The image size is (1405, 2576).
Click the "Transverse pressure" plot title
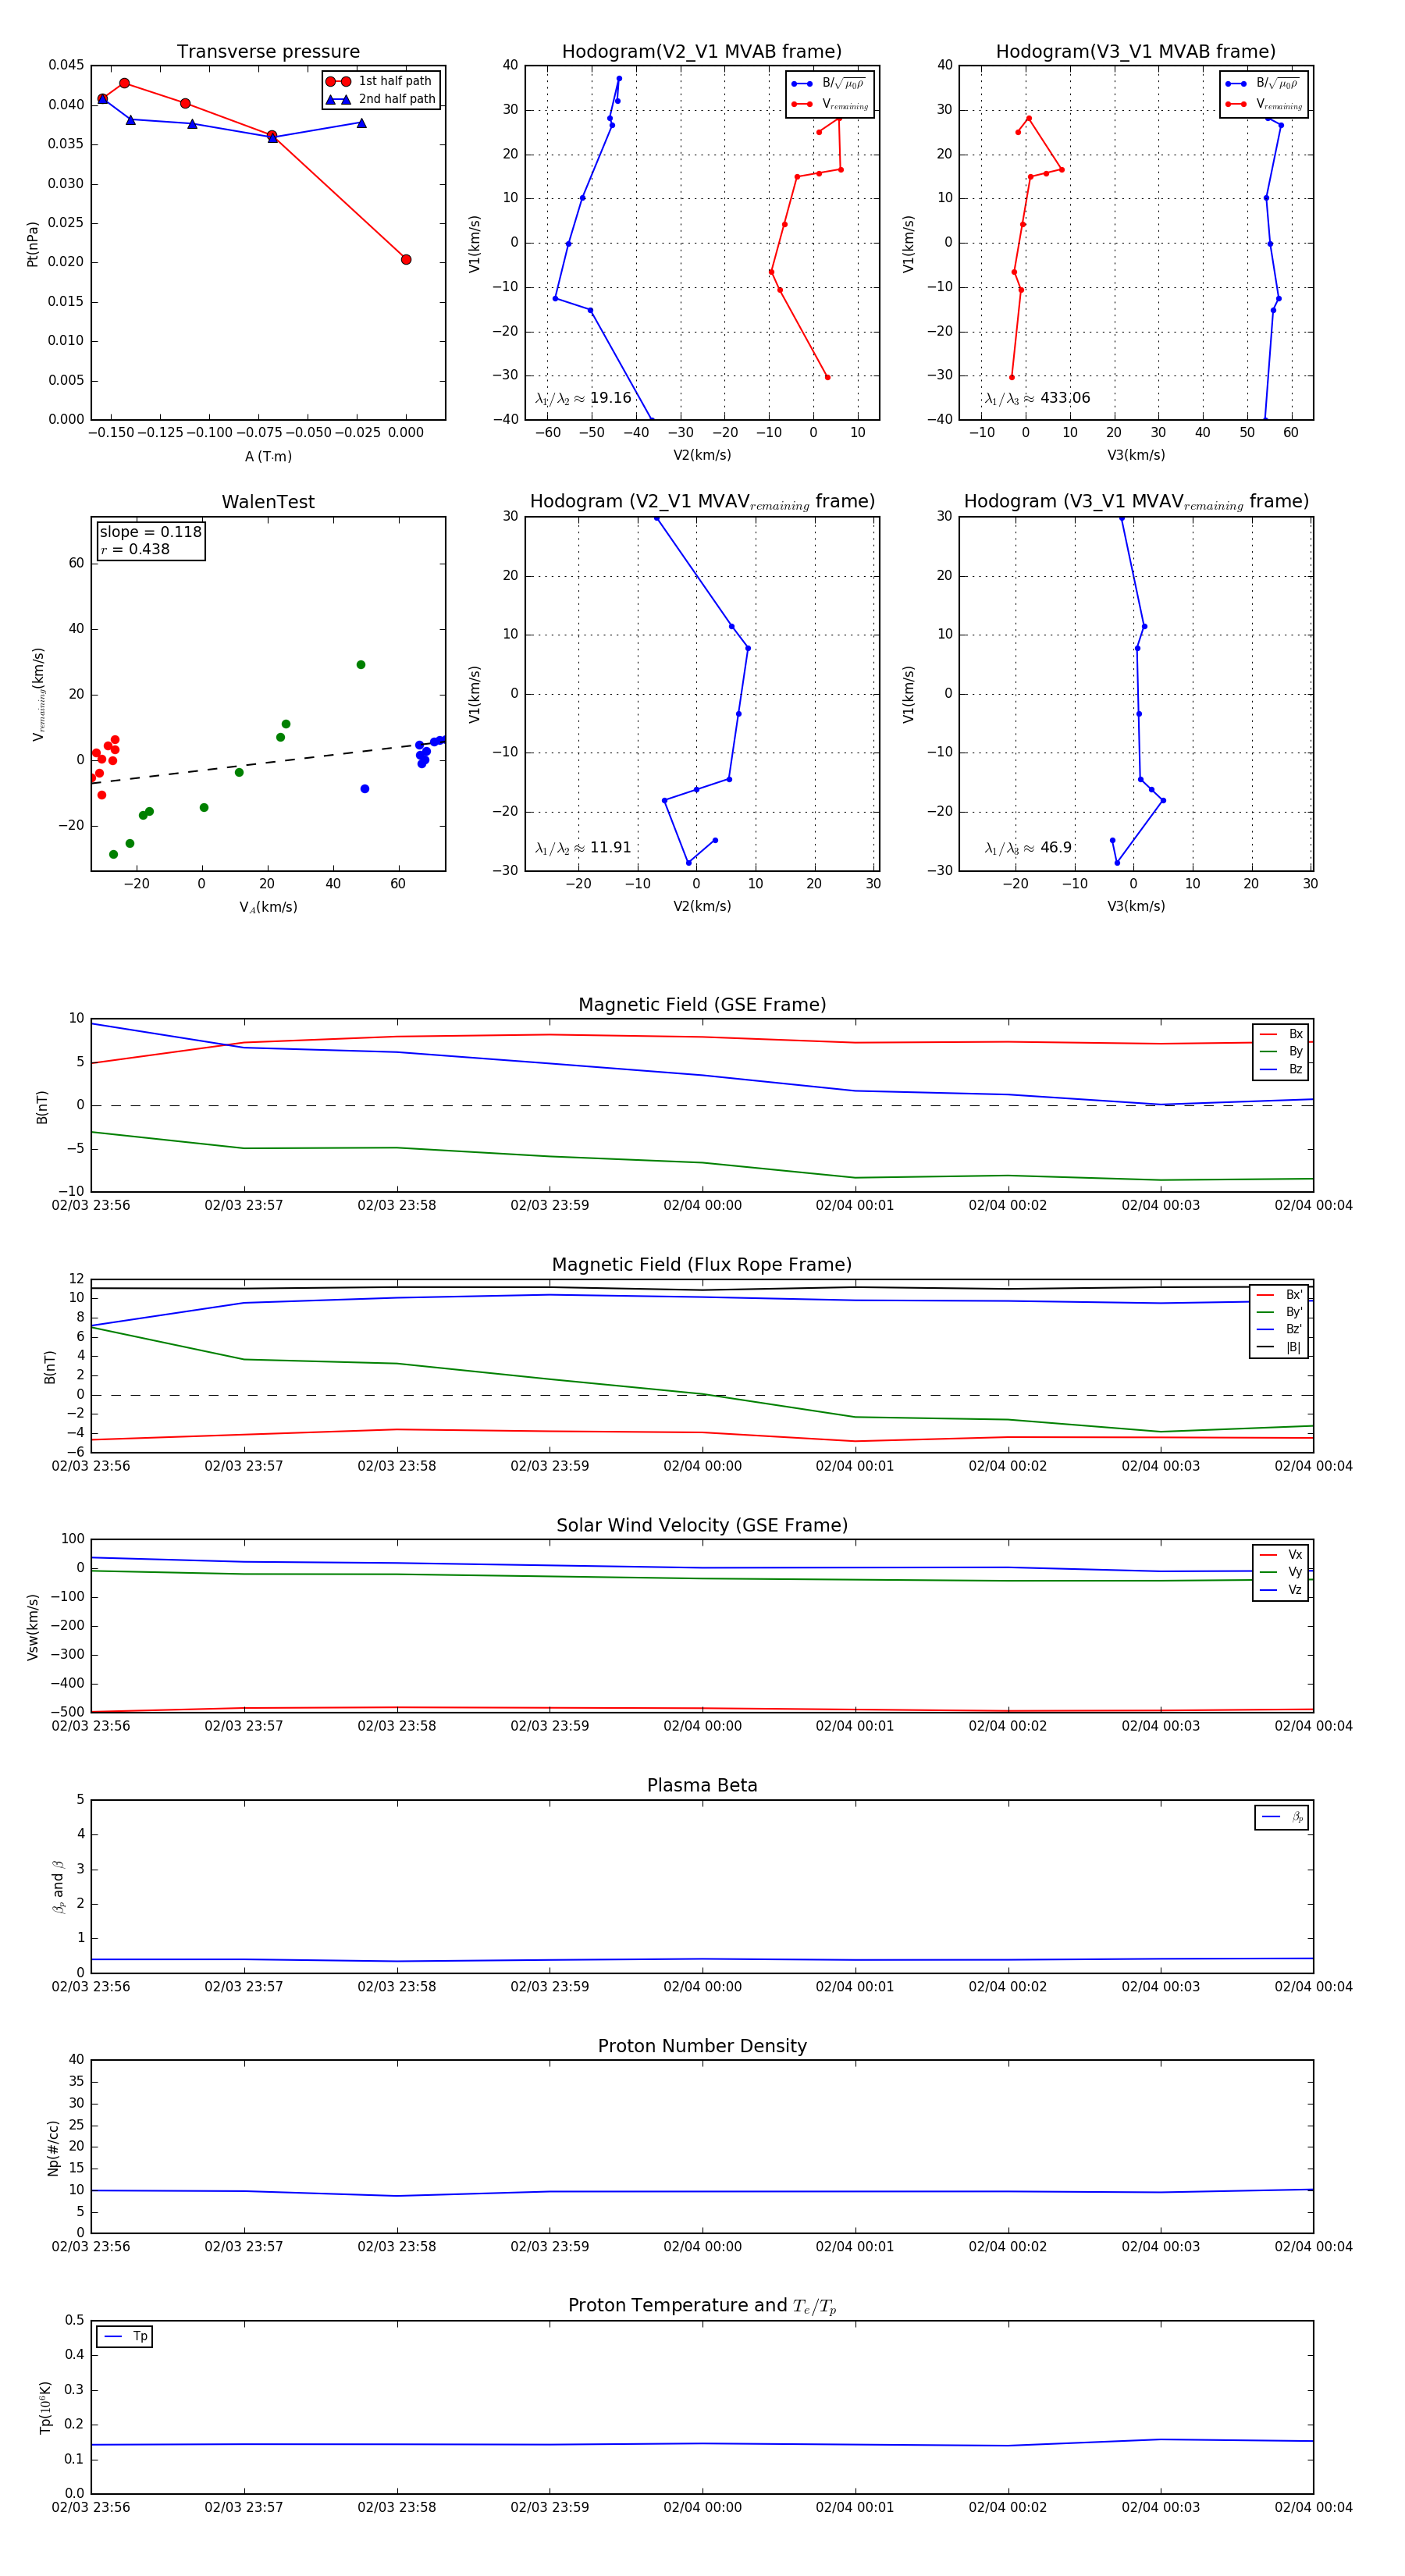pyautogui.click(x=268, y=52)
